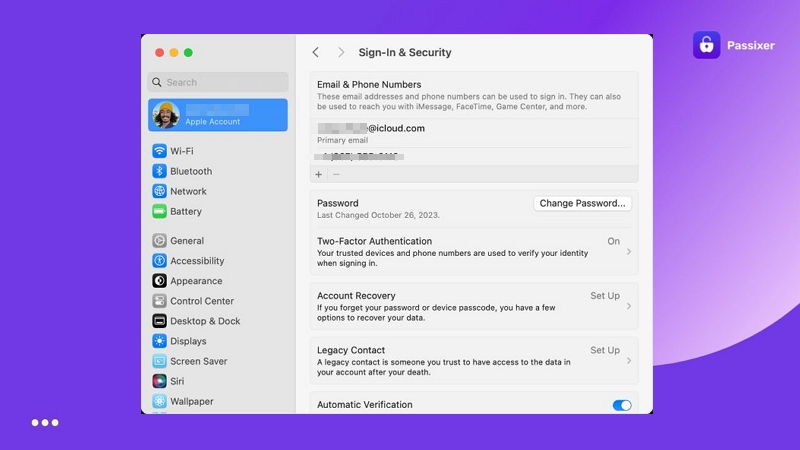The width and height of the screenshot is (800, 450).
Task: Select the blurred phone number row
Action: point(474,157)
